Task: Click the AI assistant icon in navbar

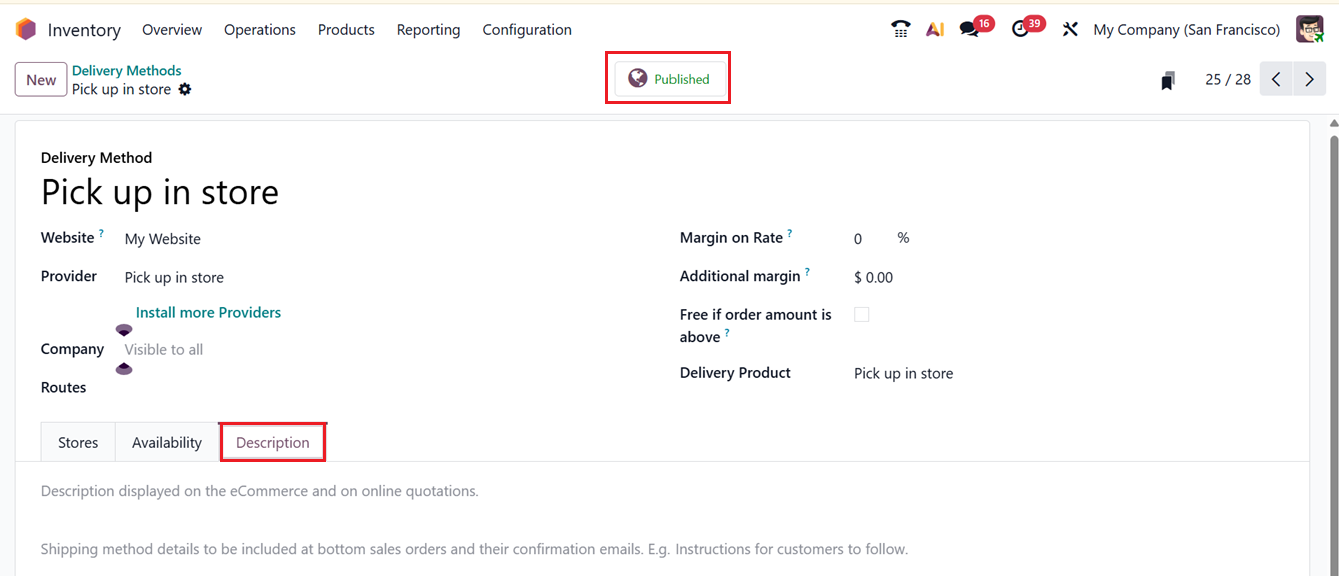Action: [935, 30]
